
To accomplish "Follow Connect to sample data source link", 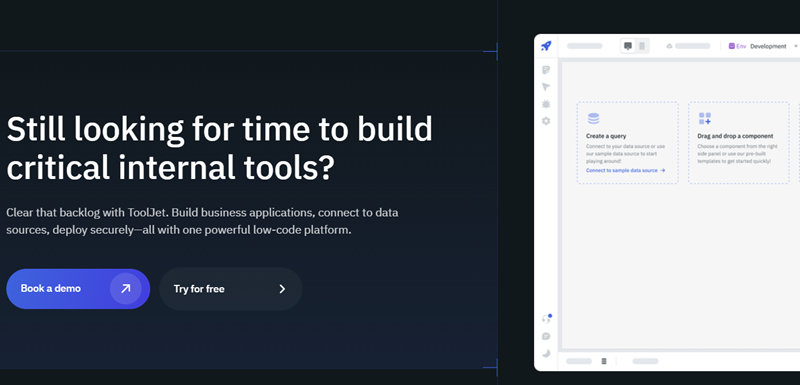I will 626,170.
